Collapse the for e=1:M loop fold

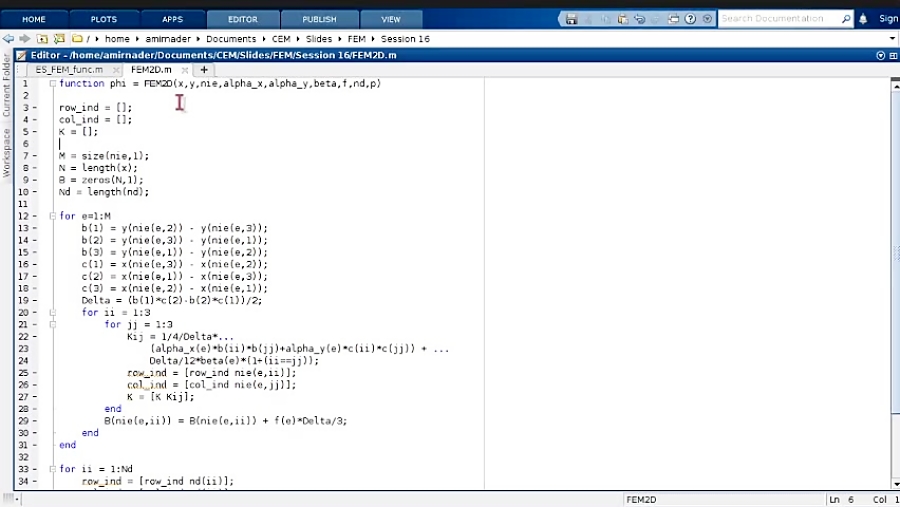[52, 216]
